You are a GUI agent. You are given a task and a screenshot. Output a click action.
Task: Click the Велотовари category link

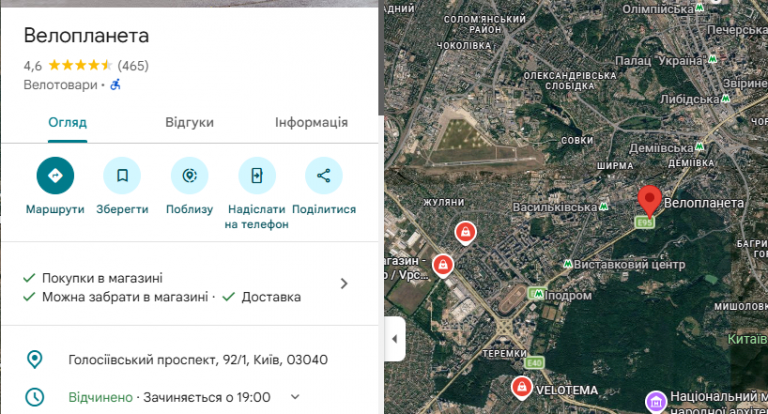pos(61,85)
